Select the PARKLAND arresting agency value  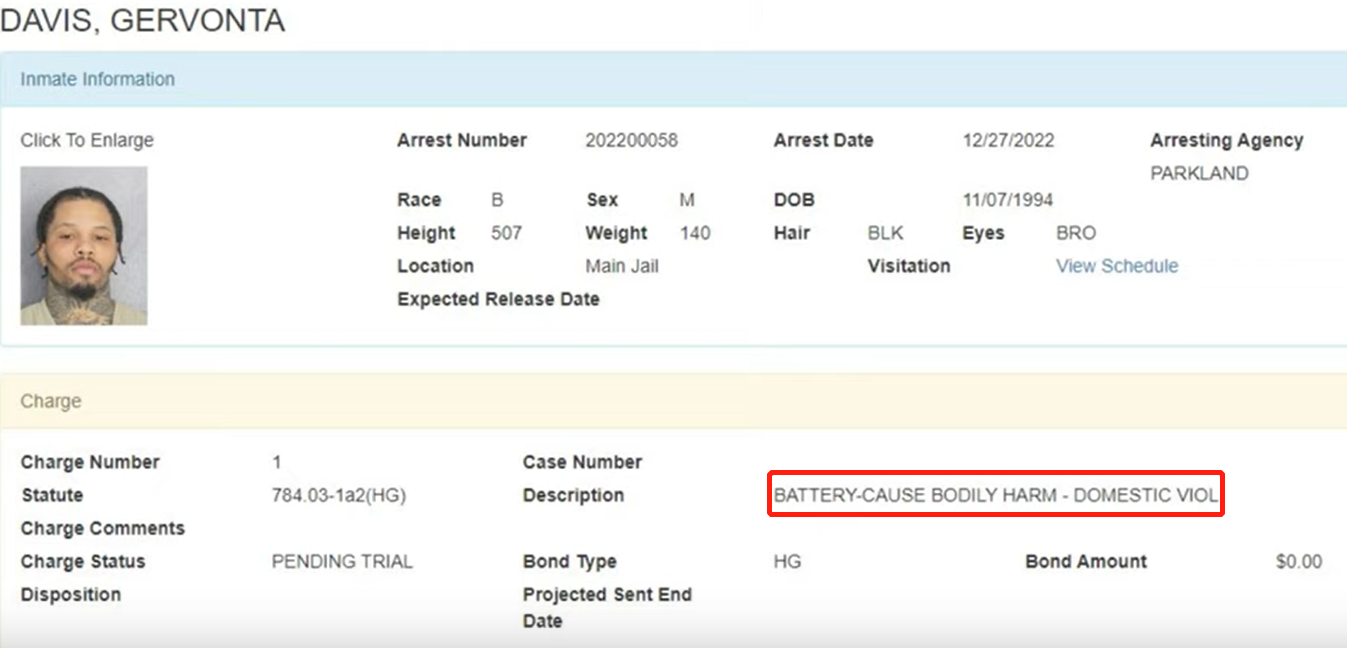click(x=1199, y=174)
